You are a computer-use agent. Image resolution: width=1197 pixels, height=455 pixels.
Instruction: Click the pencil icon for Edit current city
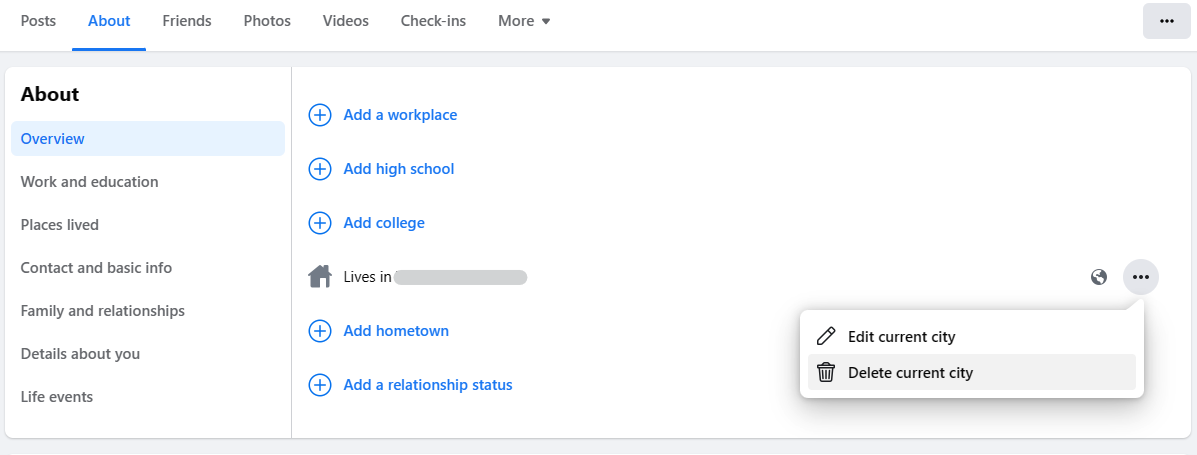click(x=826, y=337)
